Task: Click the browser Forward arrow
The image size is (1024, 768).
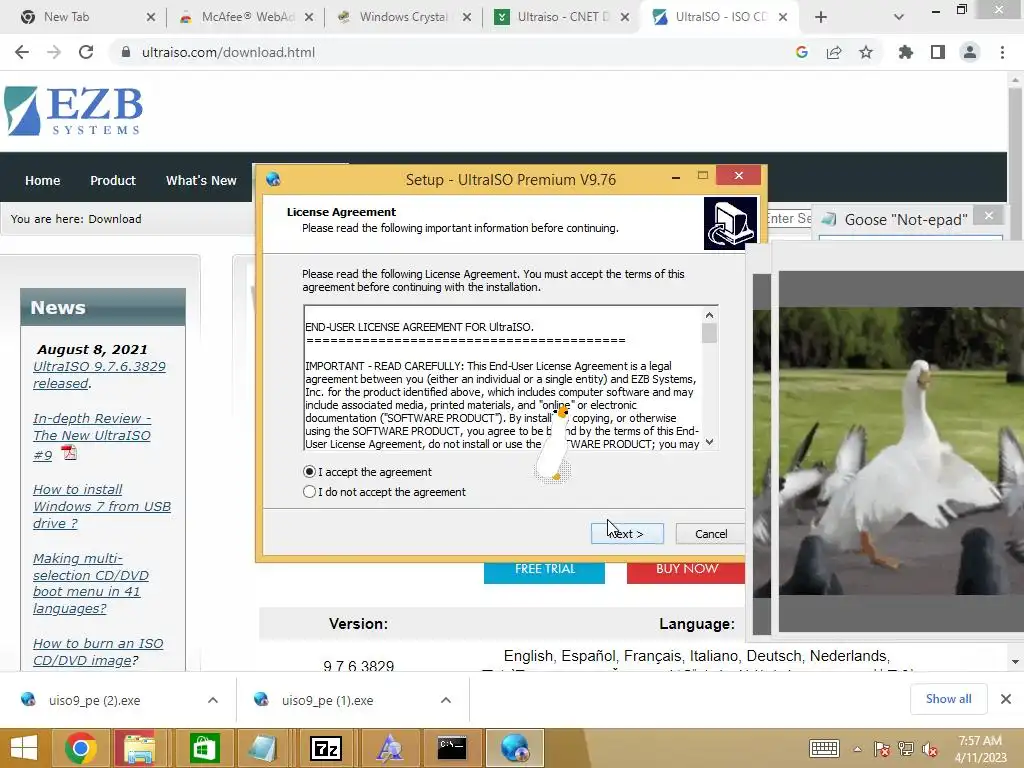Action: pos(54,52)
